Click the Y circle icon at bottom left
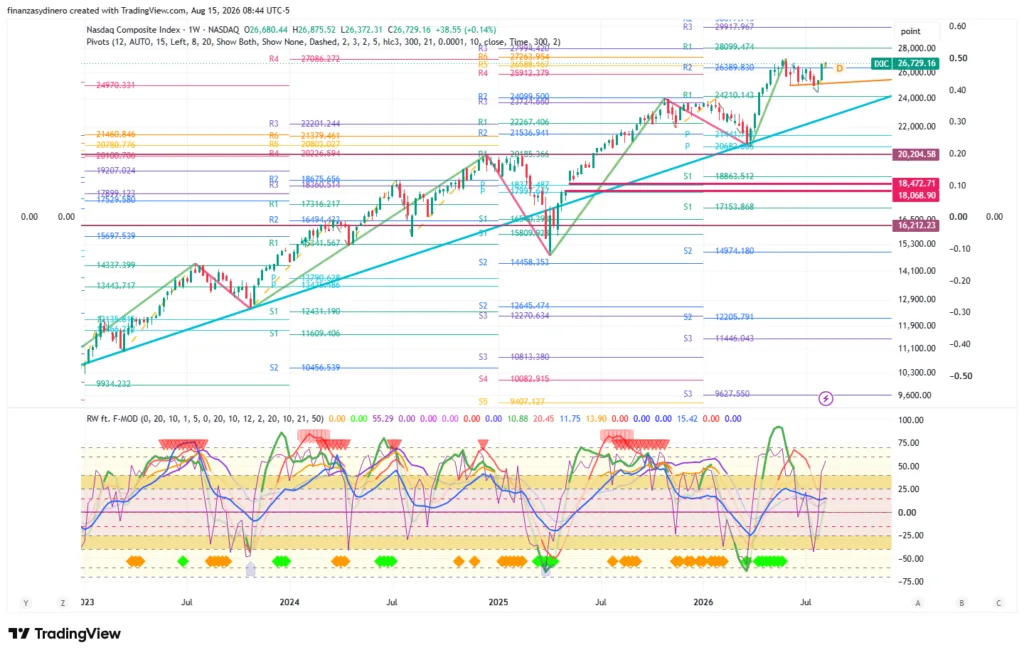This screenshot has height=655, width=1024. 25,603
